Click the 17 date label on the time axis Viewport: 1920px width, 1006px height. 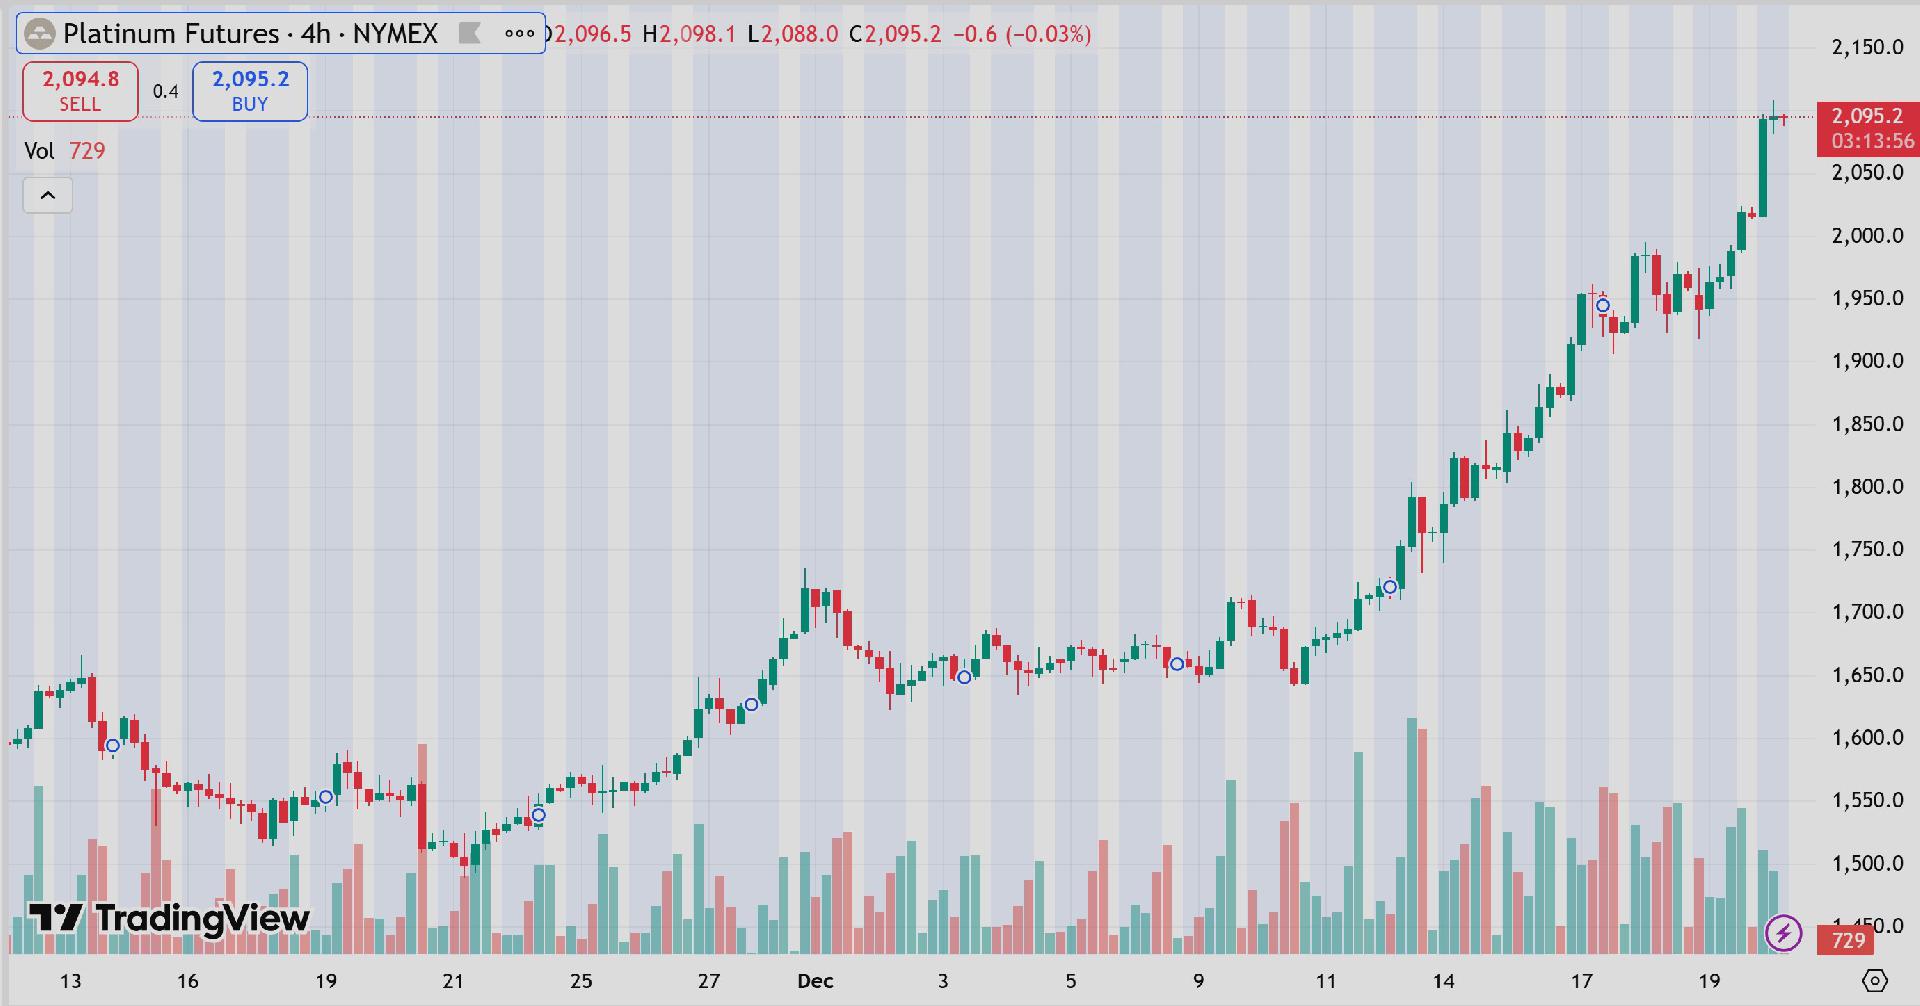point(1581,981)
